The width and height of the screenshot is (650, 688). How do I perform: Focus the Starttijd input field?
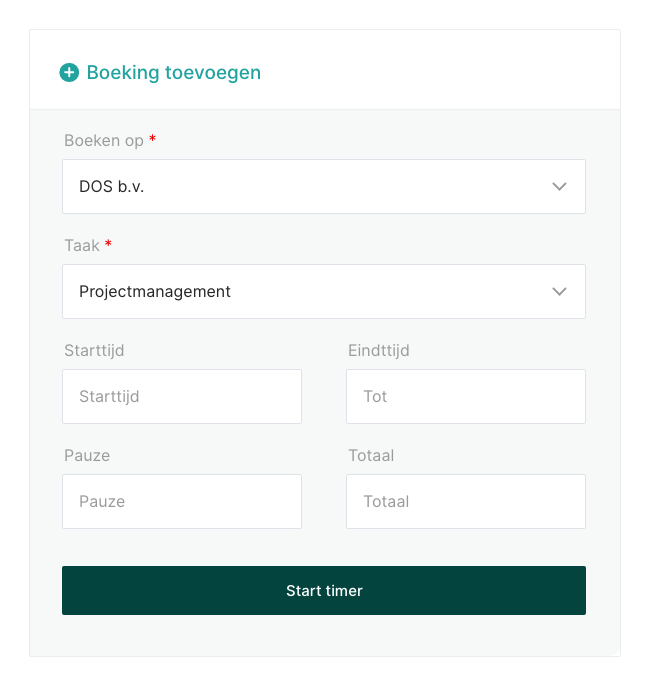[181, 396]
